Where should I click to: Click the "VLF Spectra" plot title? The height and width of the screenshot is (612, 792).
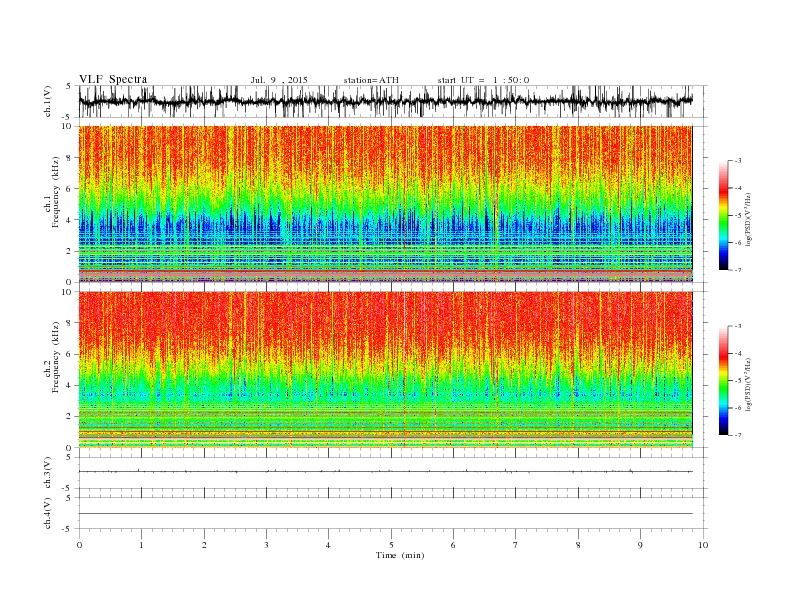click(x=113, y=79)
